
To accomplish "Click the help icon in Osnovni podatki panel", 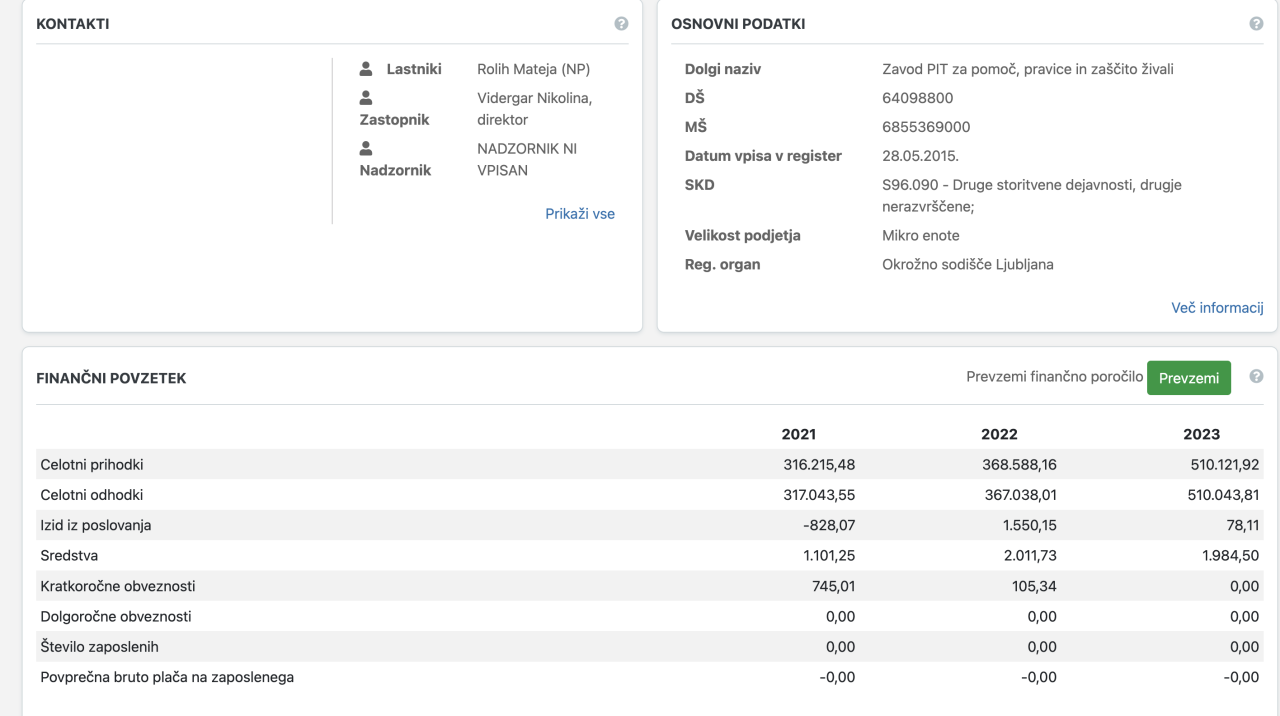I will click(x=1256, y=24).
